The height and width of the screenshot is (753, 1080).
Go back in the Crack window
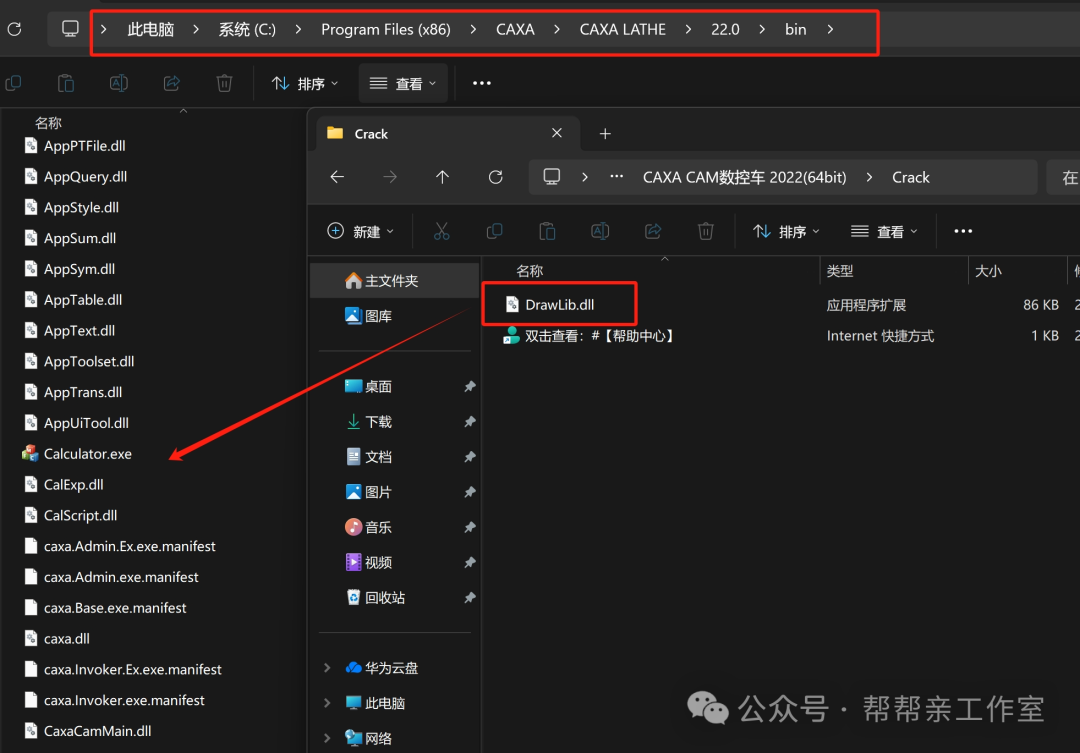click(x=337, y=177)
